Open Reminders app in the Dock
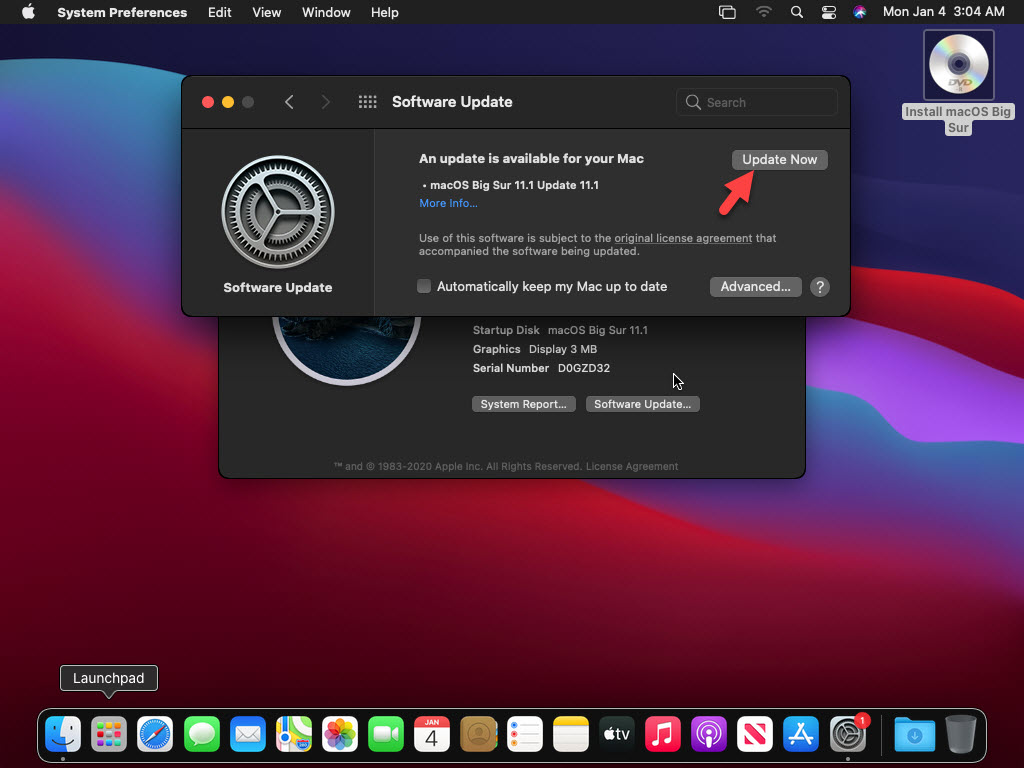The height and width of the screenshot is (768, 1024). click(x=524, y=734)
